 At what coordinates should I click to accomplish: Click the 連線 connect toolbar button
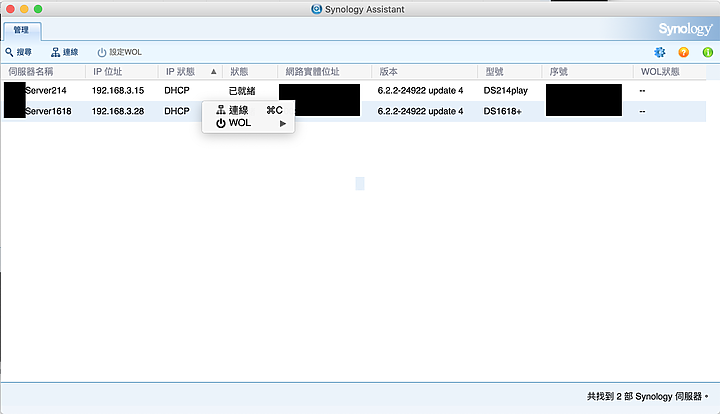[64, 52]
